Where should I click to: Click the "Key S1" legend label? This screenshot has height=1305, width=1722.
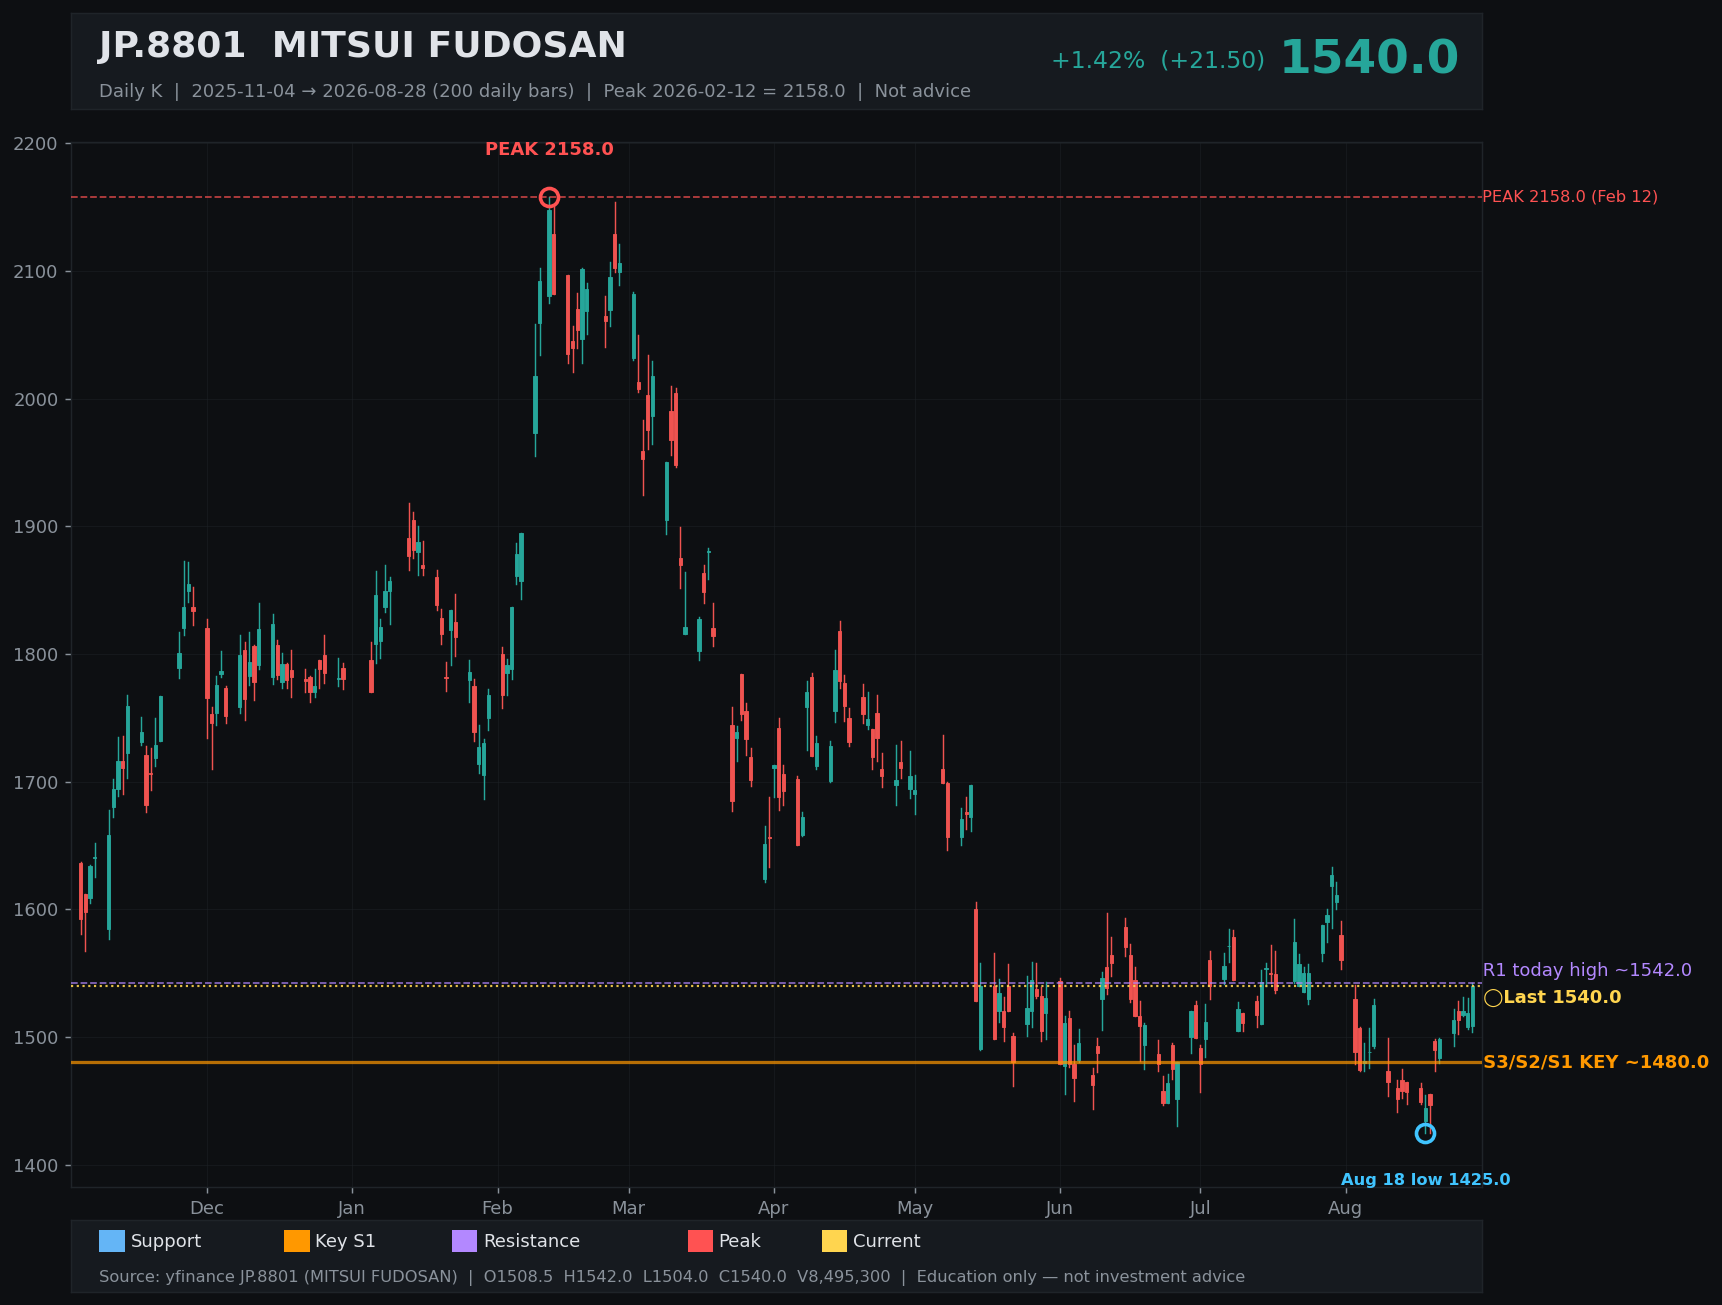[x=345, y=1241]
